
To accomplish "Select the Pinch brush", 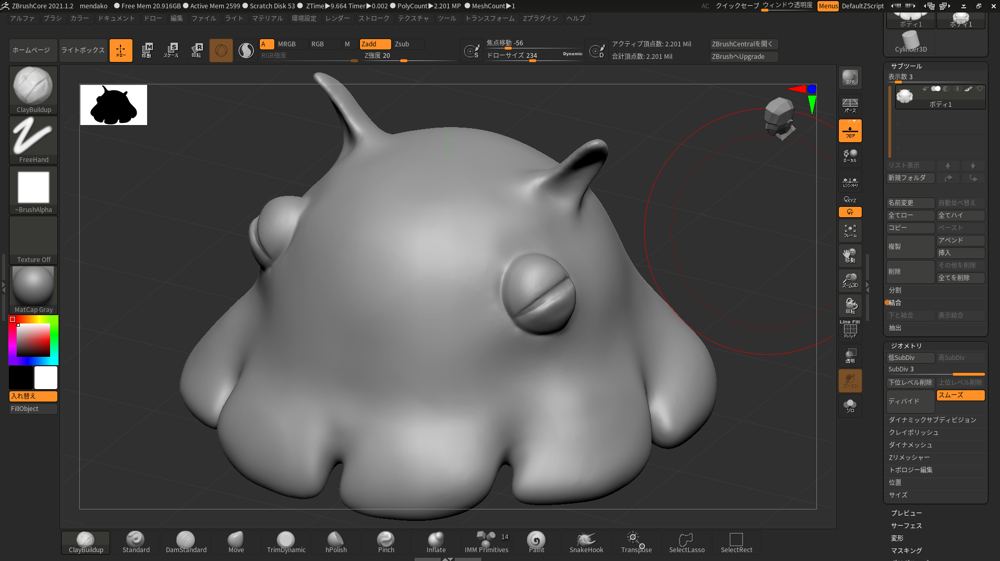I will tap(386, 542).
